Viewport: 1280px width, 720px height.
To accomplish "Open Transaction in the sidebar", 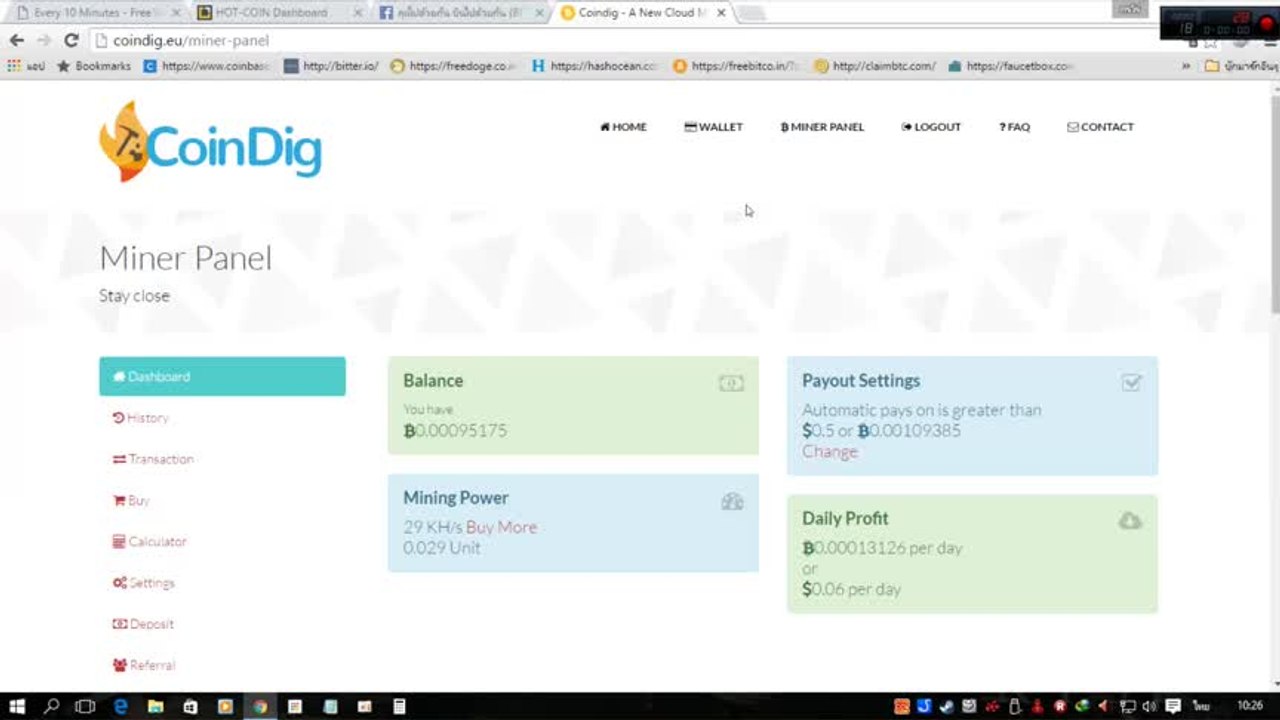I will pyautogui.click(x=153, y=459).
